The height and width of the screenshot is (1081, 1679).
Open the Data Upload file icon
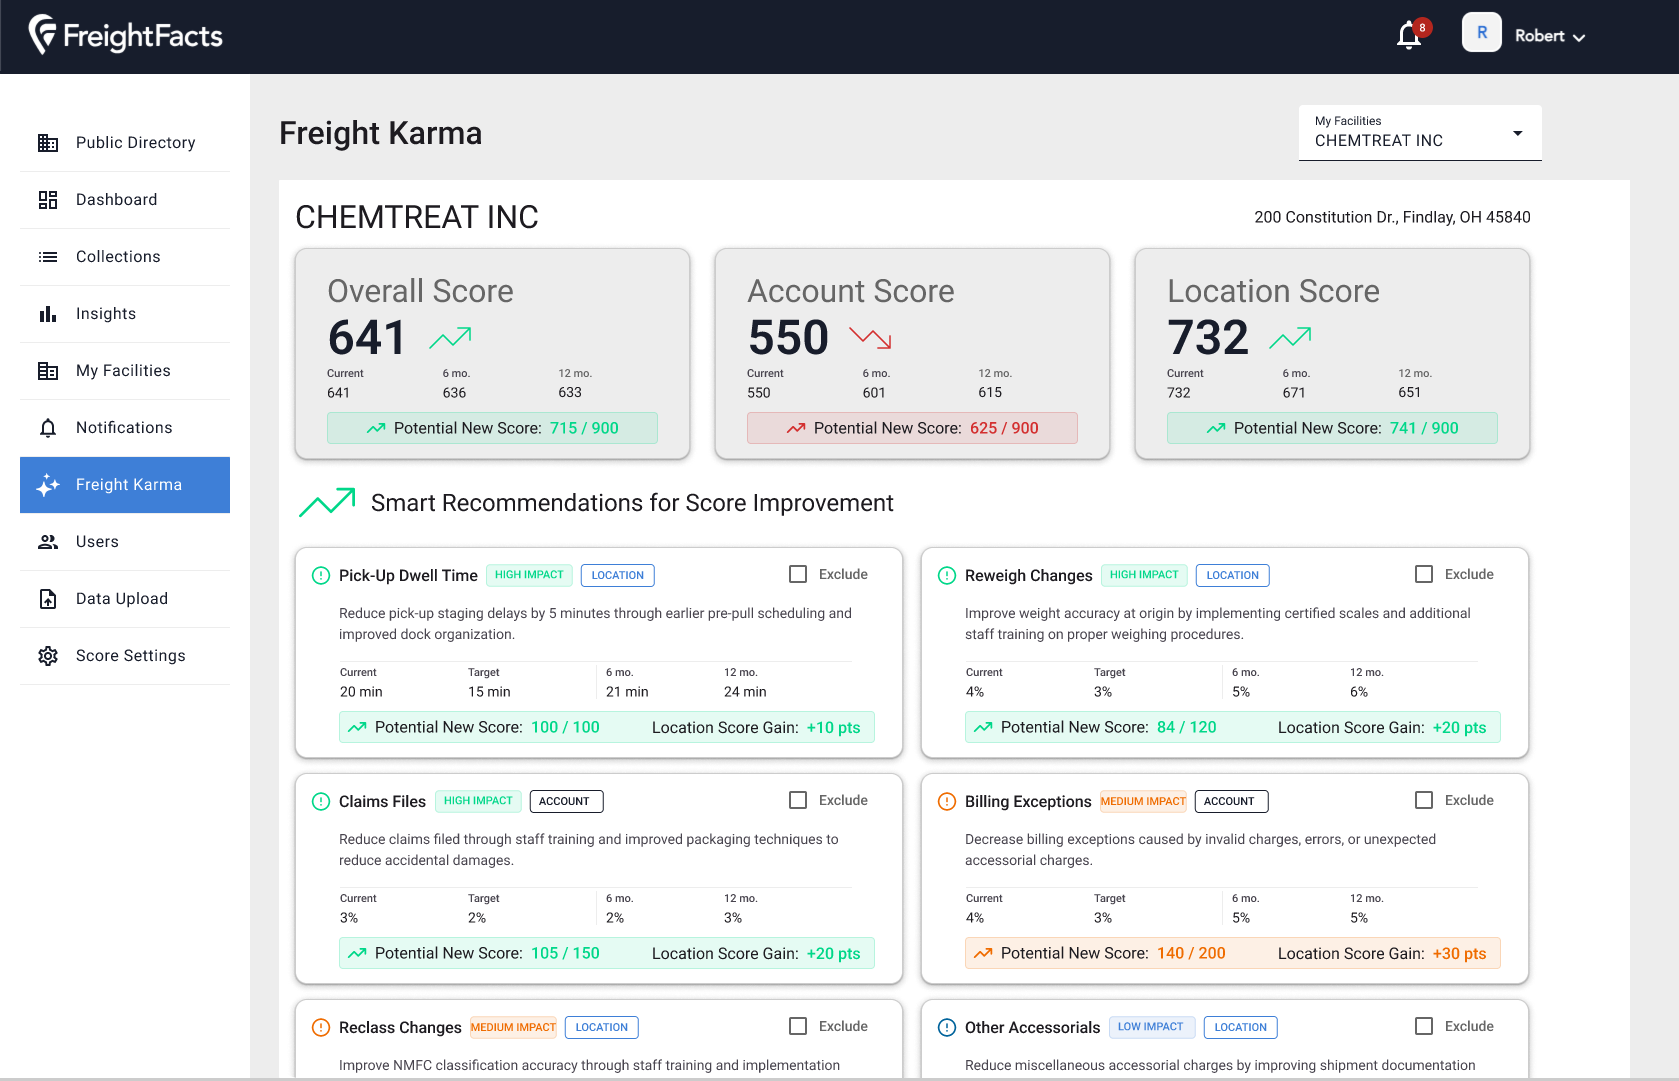pyautogui.click(x=47, y=598)
